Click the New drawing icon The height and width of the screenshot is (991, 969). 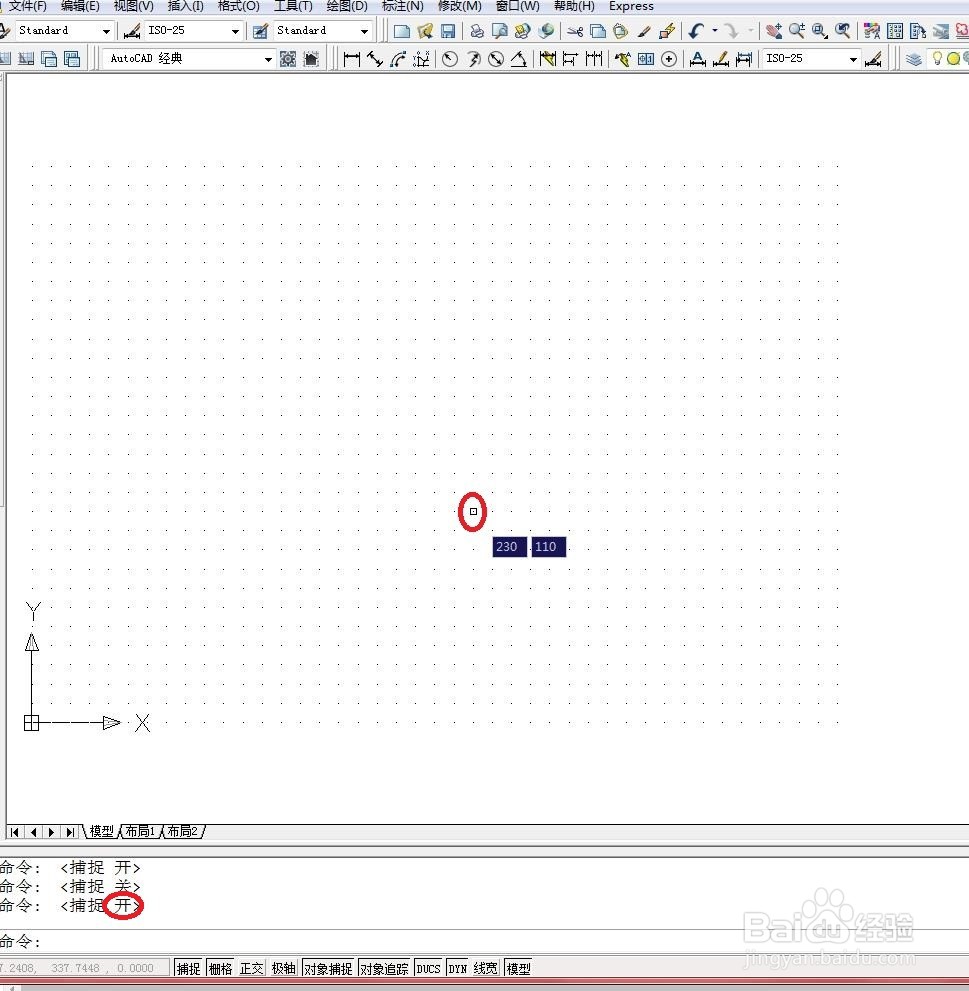401,31
